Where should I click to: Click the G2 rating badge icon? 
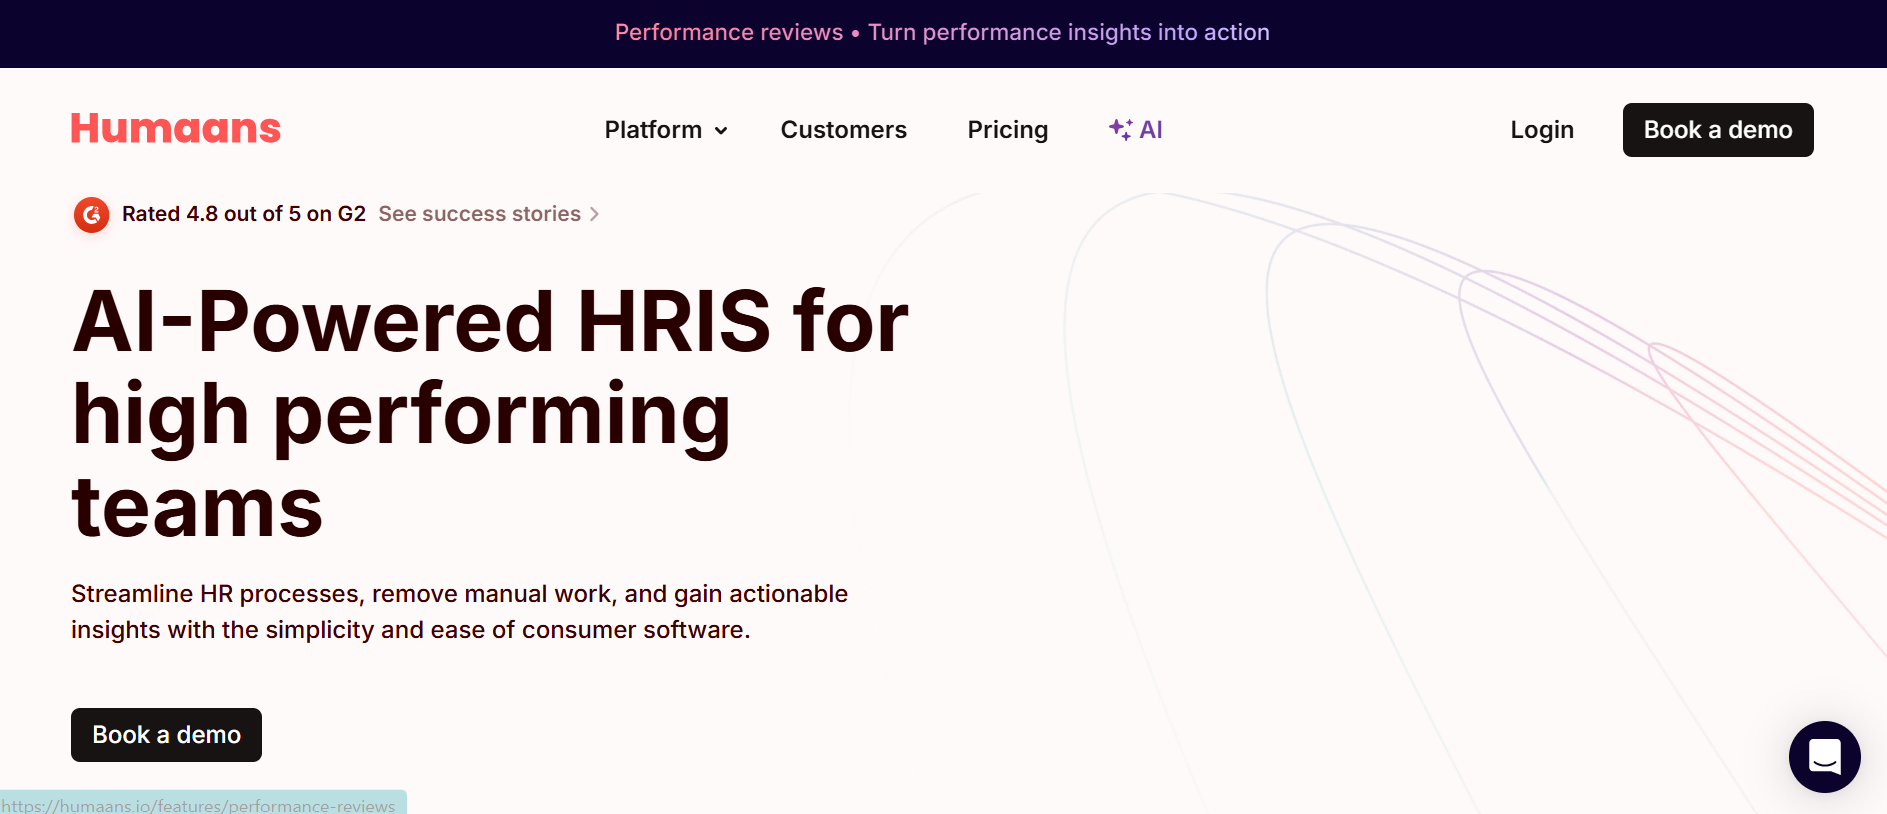pos(92,214)
